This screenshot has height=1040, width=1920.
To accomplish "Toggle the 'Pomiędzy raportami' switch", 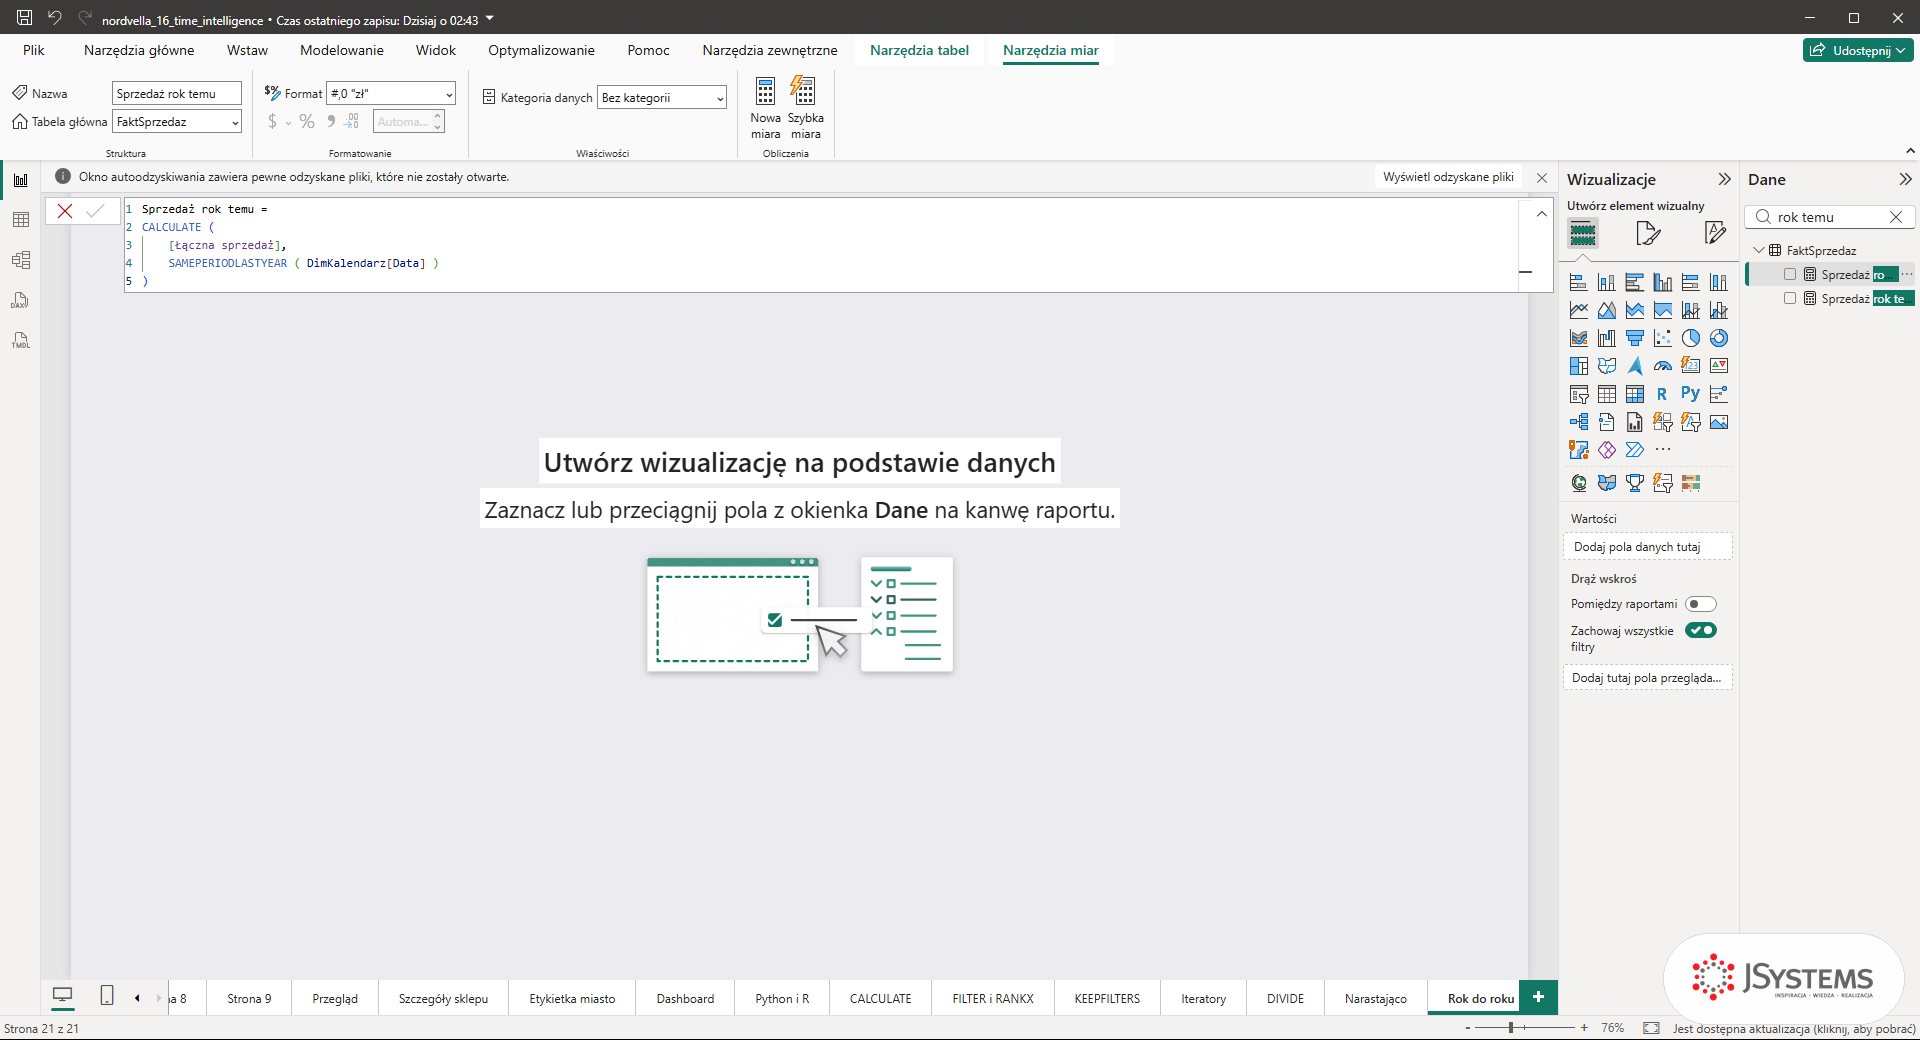I will (1701, 604).
